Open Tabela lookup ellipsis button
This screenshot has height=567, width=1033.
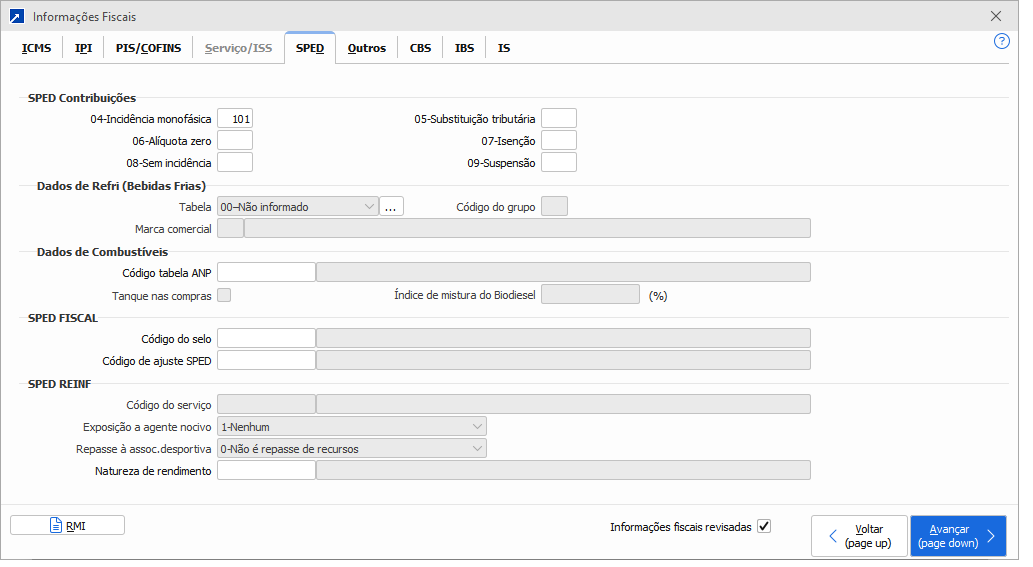click(x=391, y=207)
